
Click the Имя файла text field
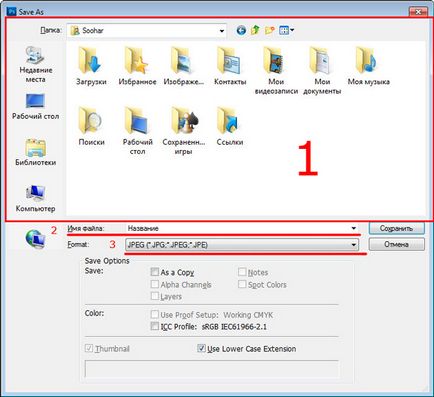[x=242, y=228]
